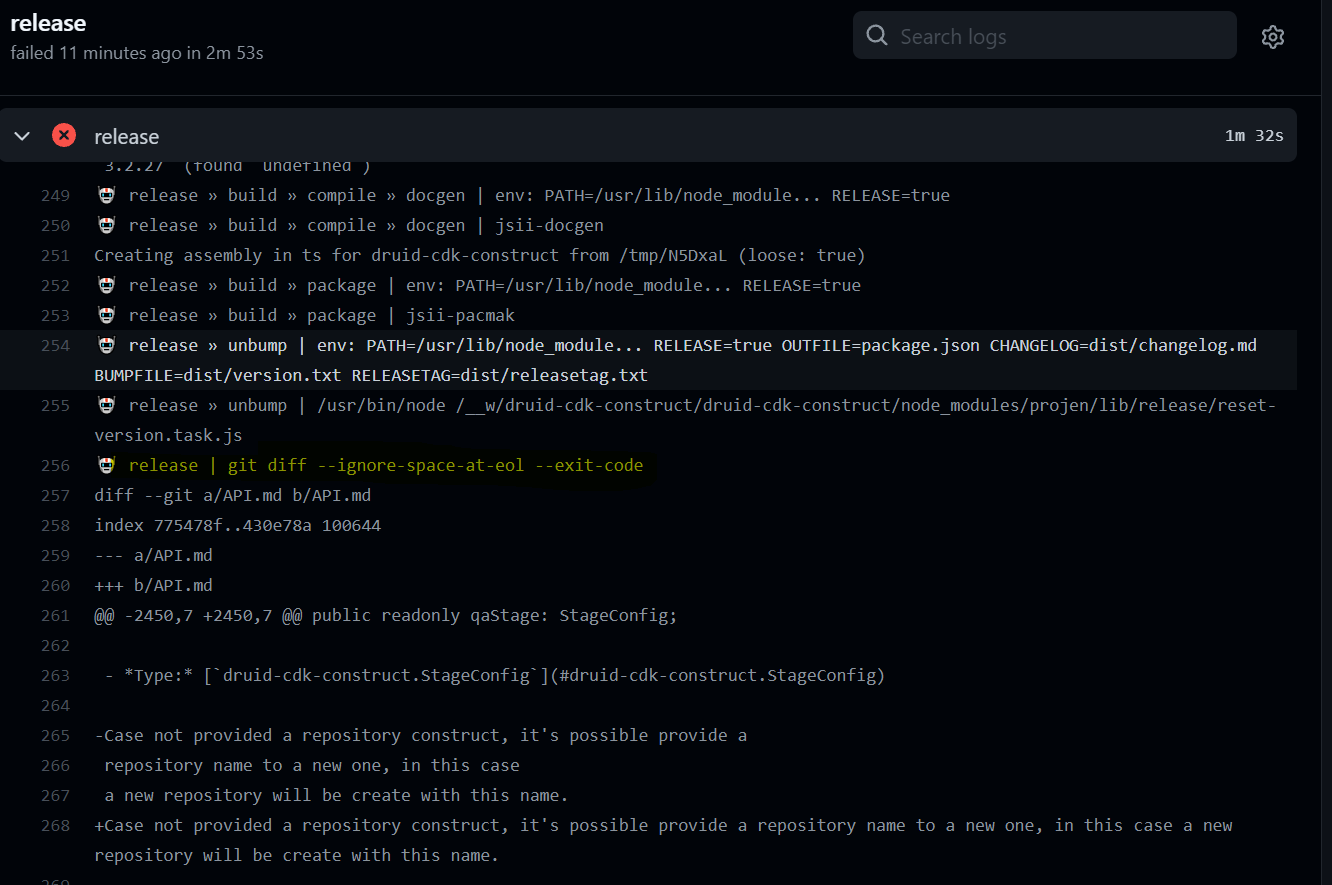Click the Search logs input field
The width and height of the screenshot is (1332, 885).
pos(1044,35)
